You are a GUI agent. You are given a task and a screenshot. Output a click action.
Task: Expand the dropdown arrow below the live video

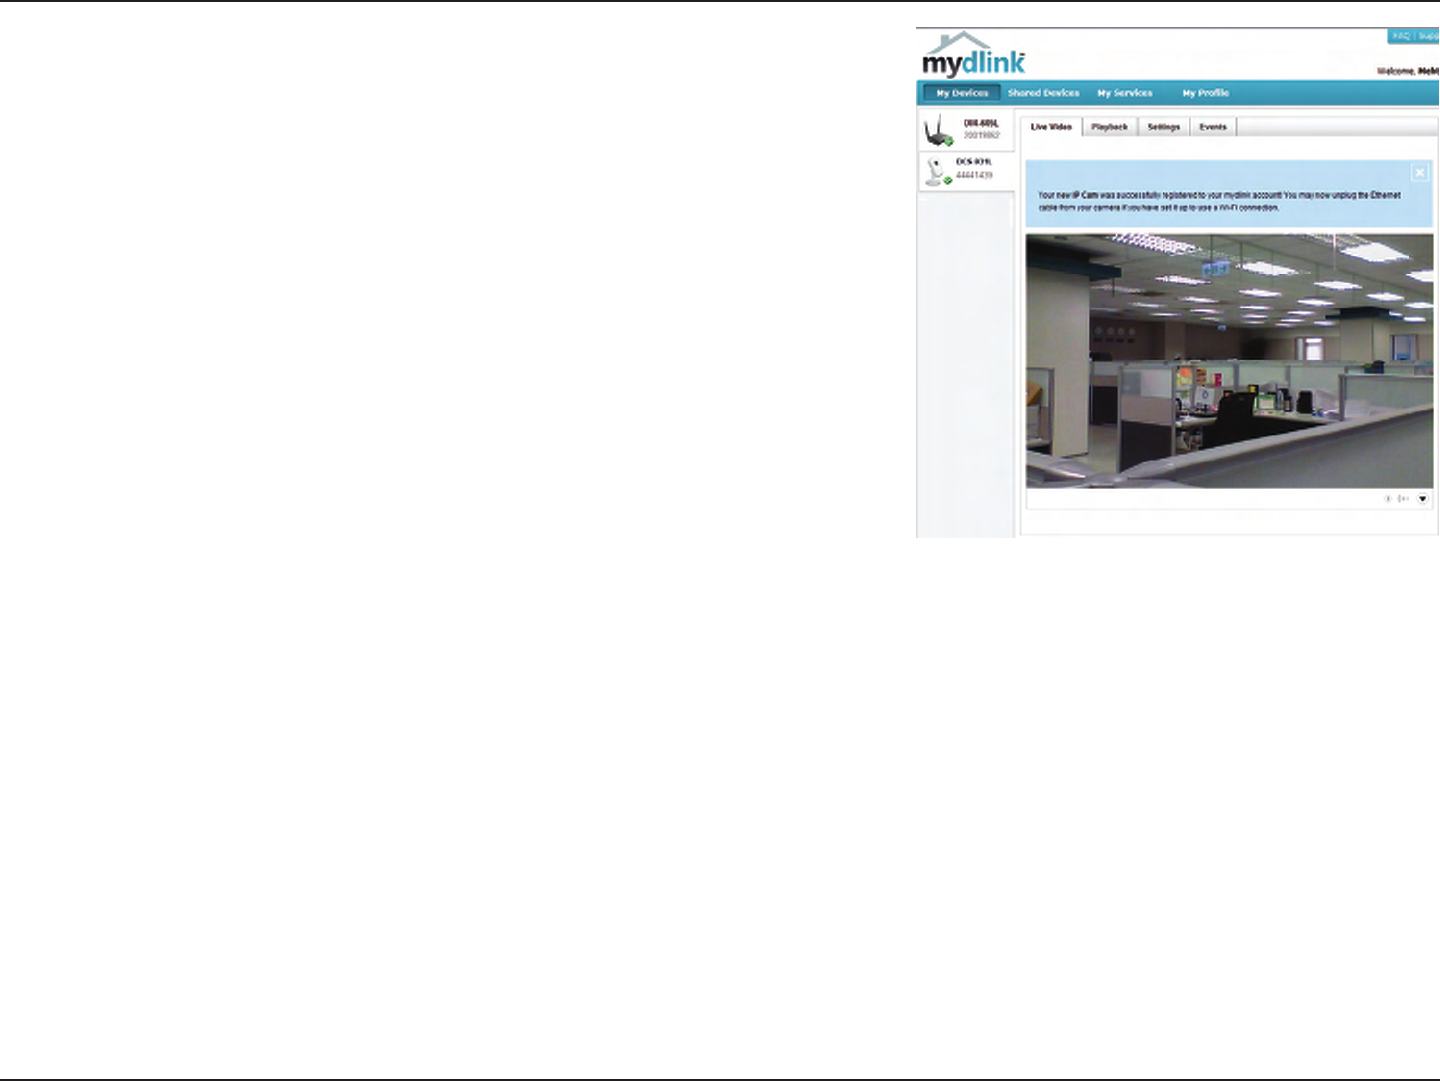[1423, 498]
